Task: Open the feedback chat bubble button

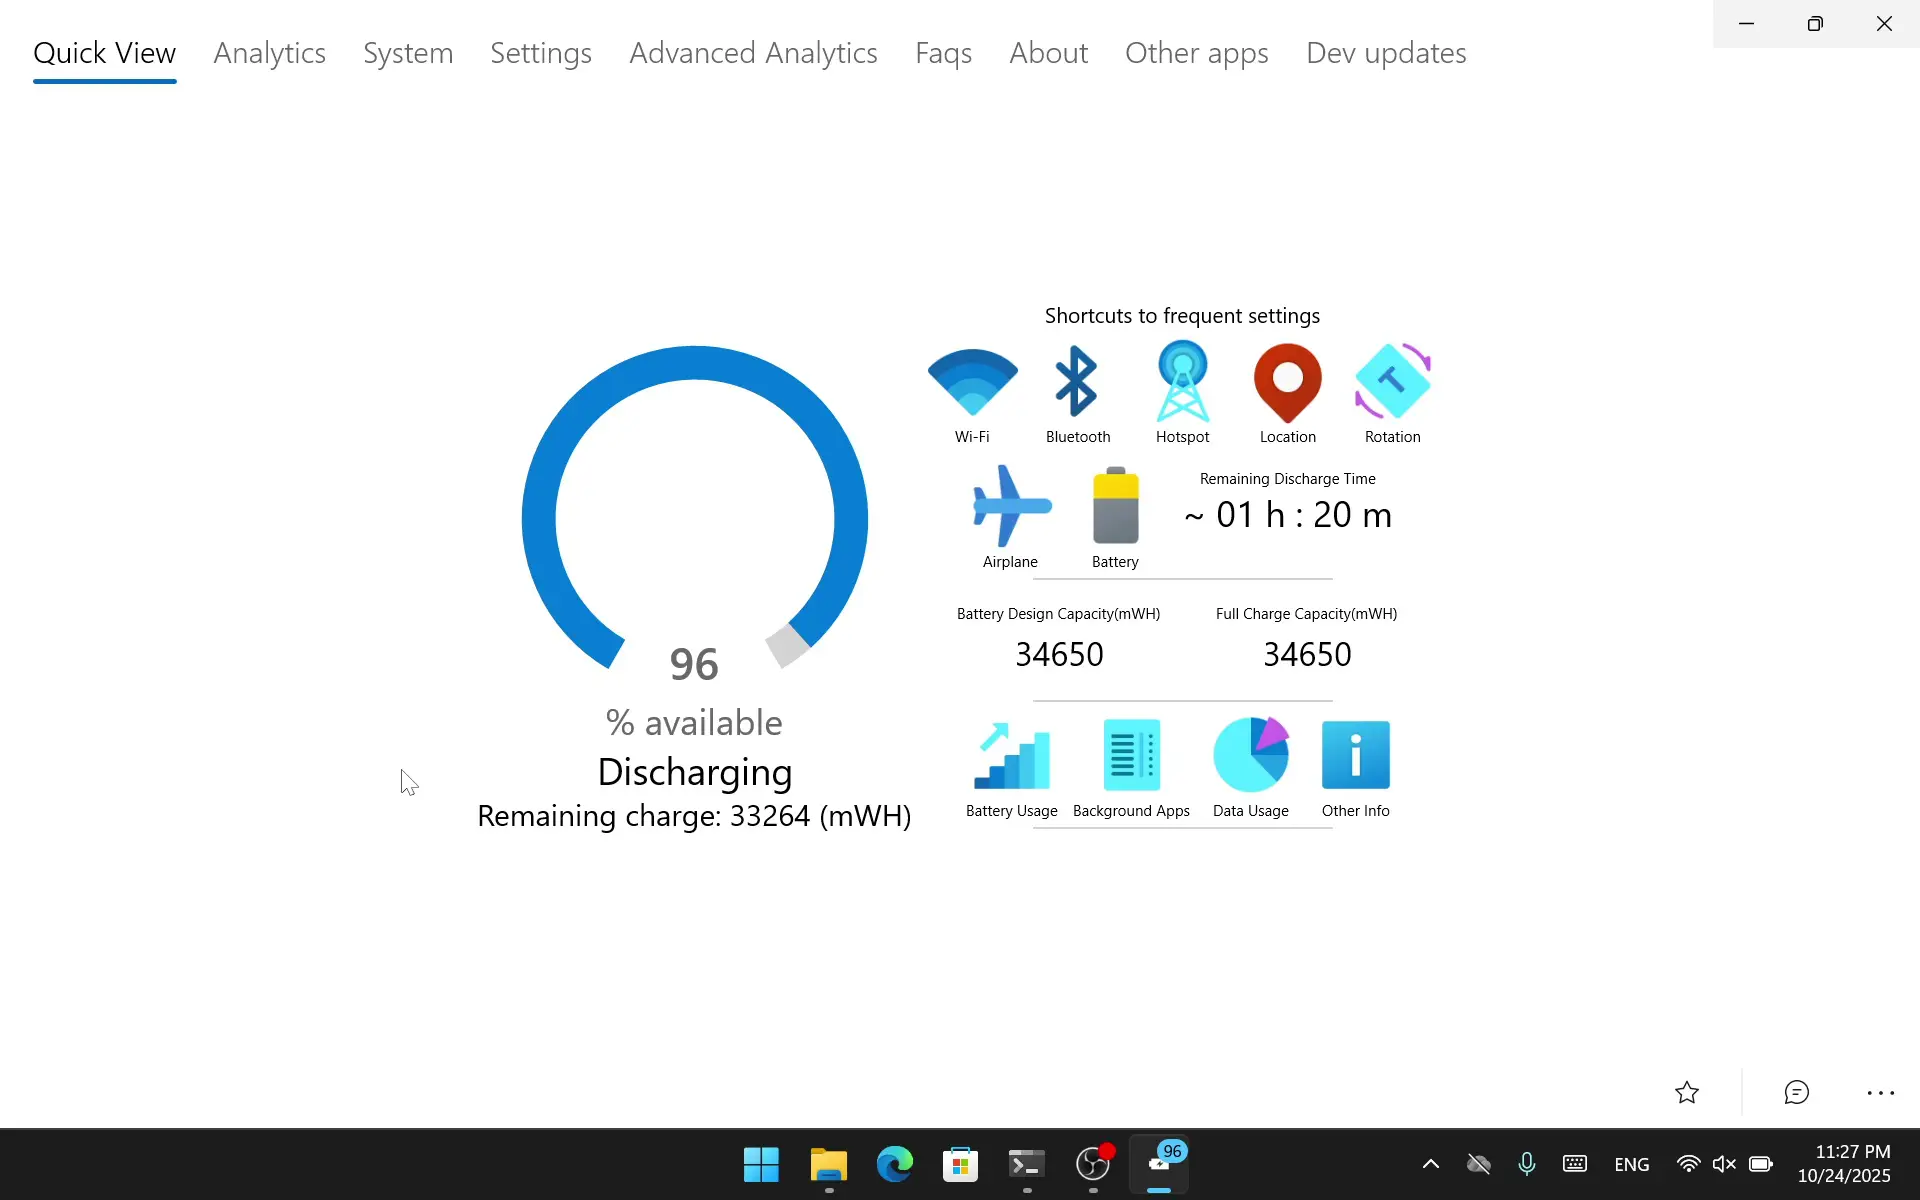Action: click(x=1796, y=1093)
